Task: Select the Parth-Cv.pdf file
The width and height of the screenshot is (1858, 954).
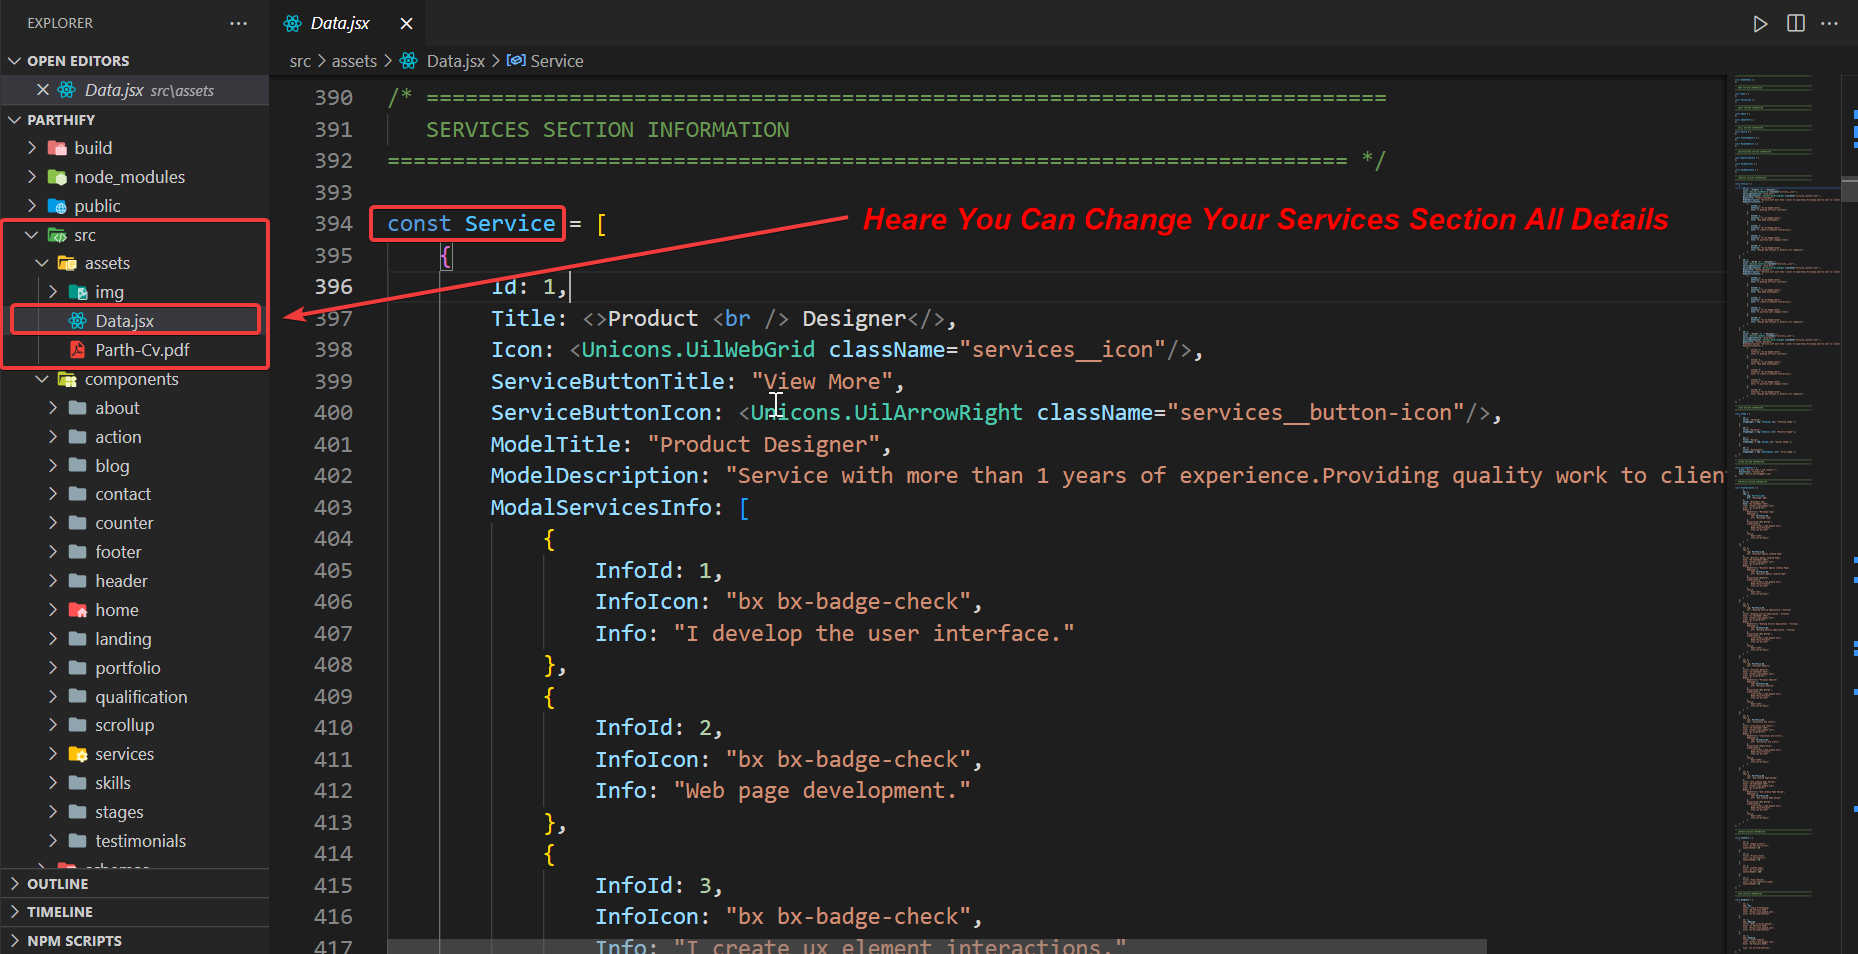Action: pos(142,350)
